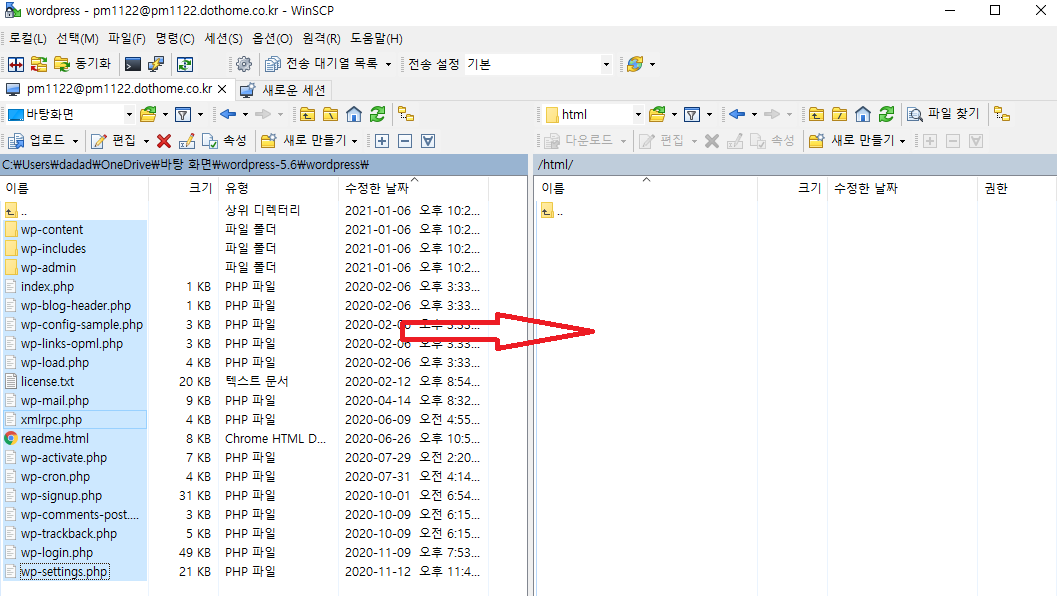Image resolution: width=1057 pixels, height=596 pixels.
Task: Go to local root directory icon
Action: coord(331,115)
